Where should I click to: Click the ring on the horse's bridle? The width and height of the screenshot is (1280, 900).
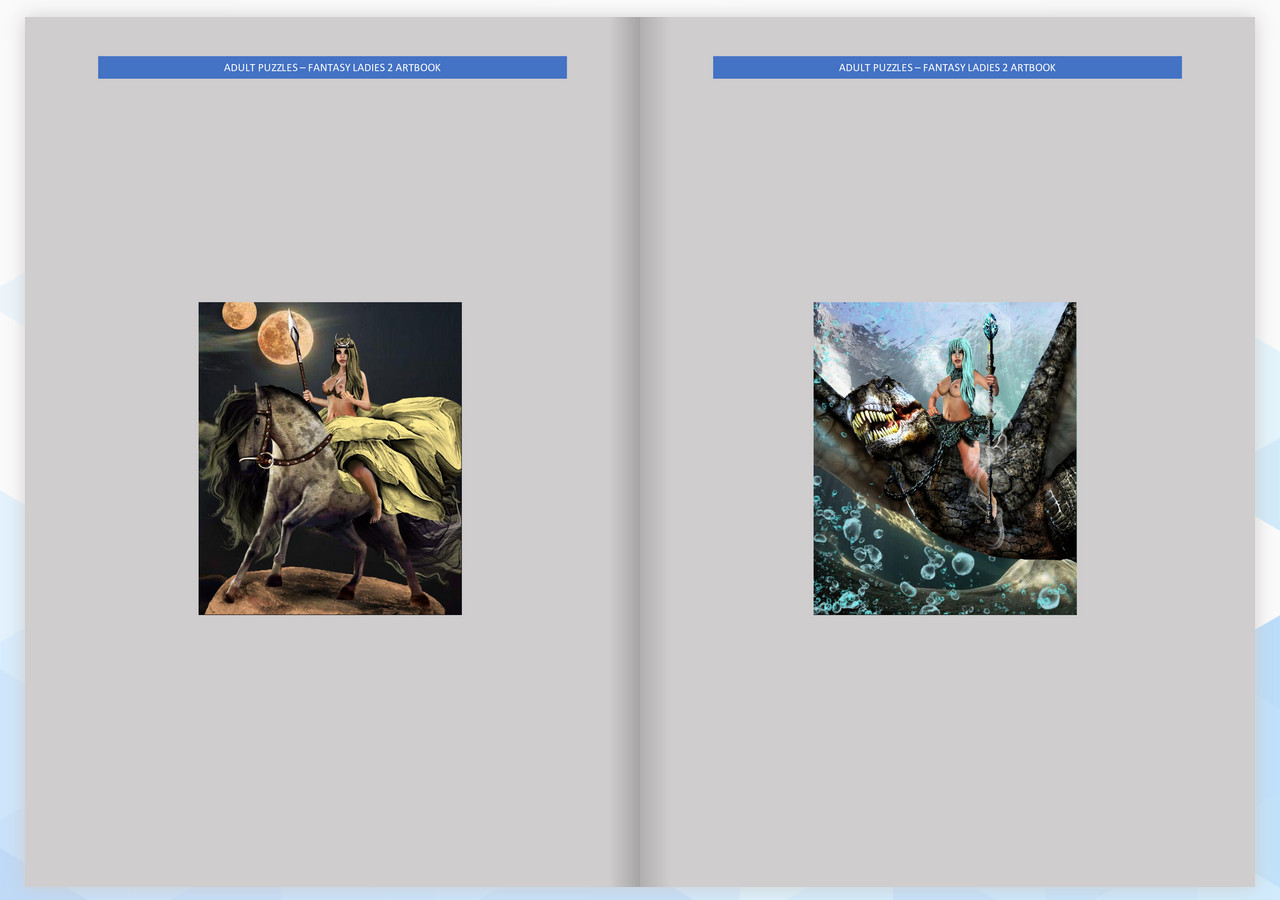264,460
